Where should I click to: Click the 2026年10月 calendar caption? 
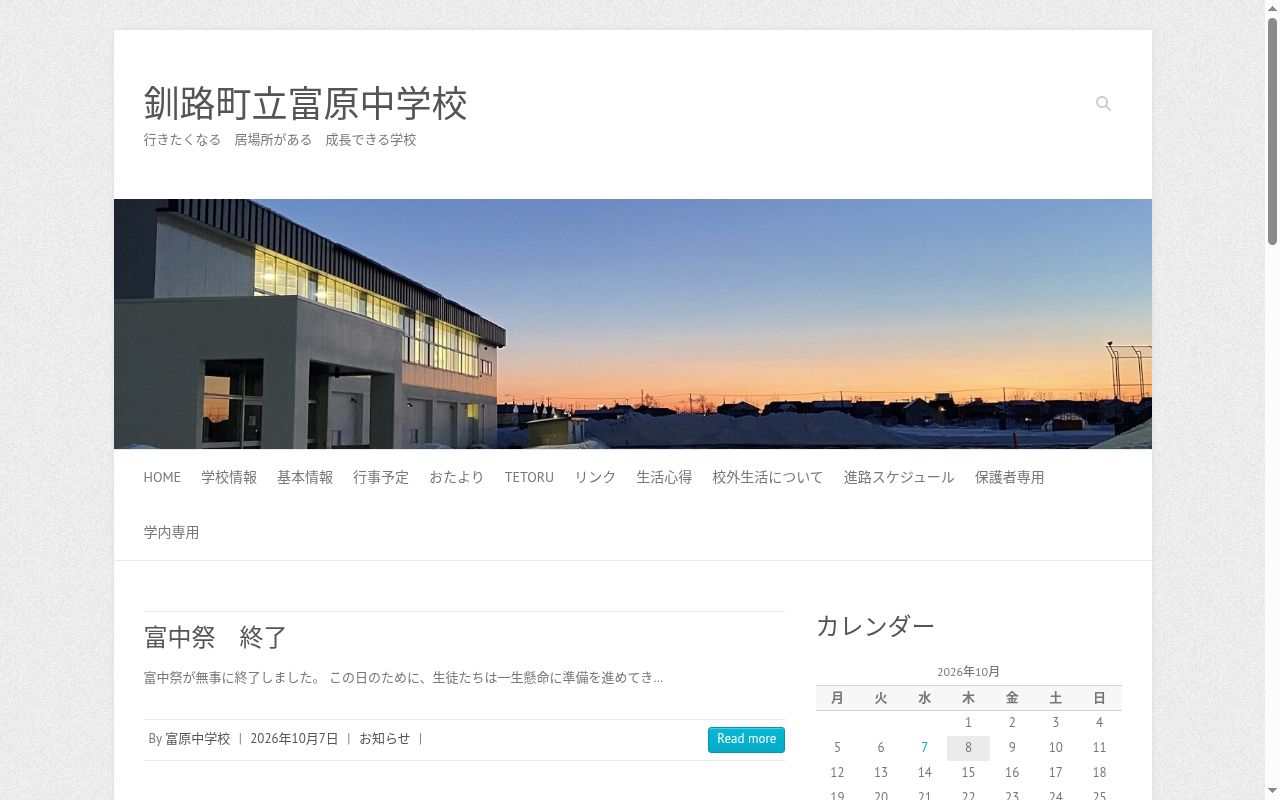968,672
